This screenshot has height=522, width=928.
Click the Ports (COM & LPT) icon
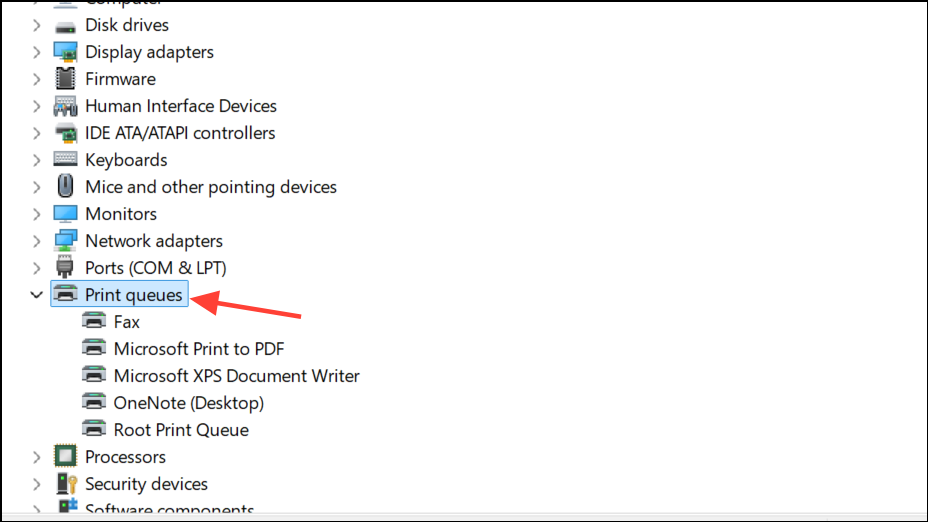[65, 268]
